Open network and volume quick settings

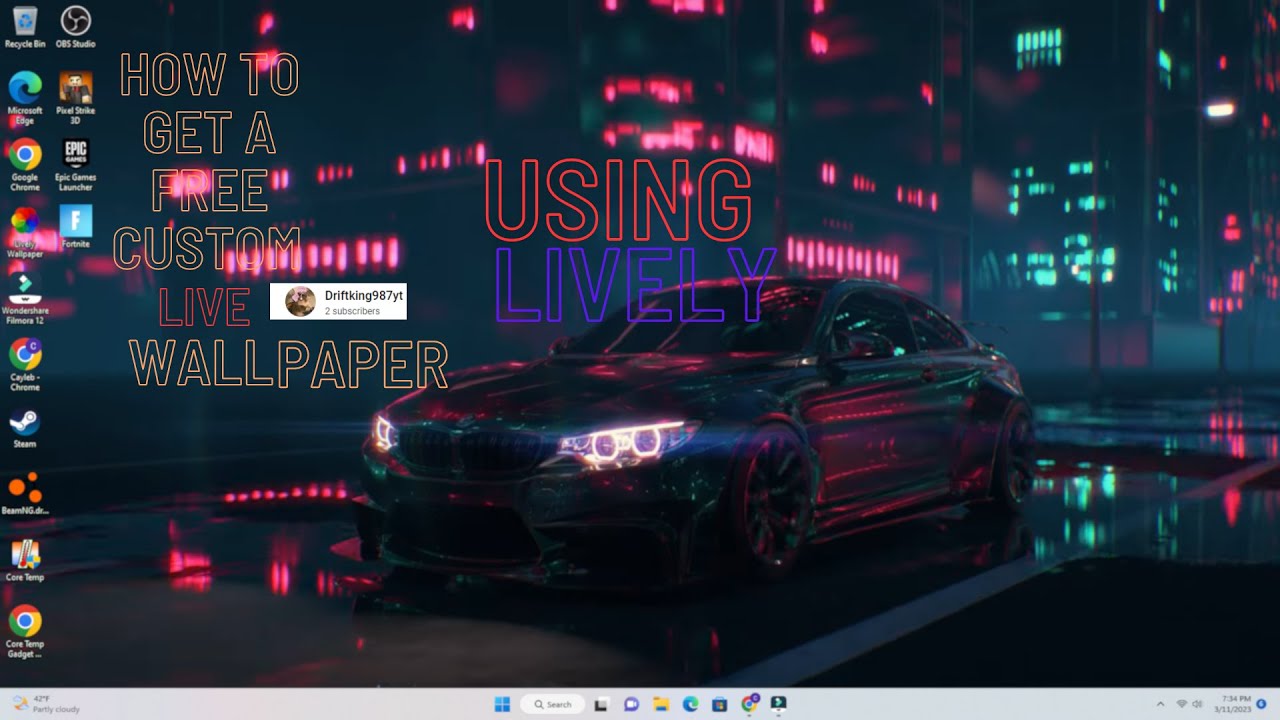coord(1190,704)
